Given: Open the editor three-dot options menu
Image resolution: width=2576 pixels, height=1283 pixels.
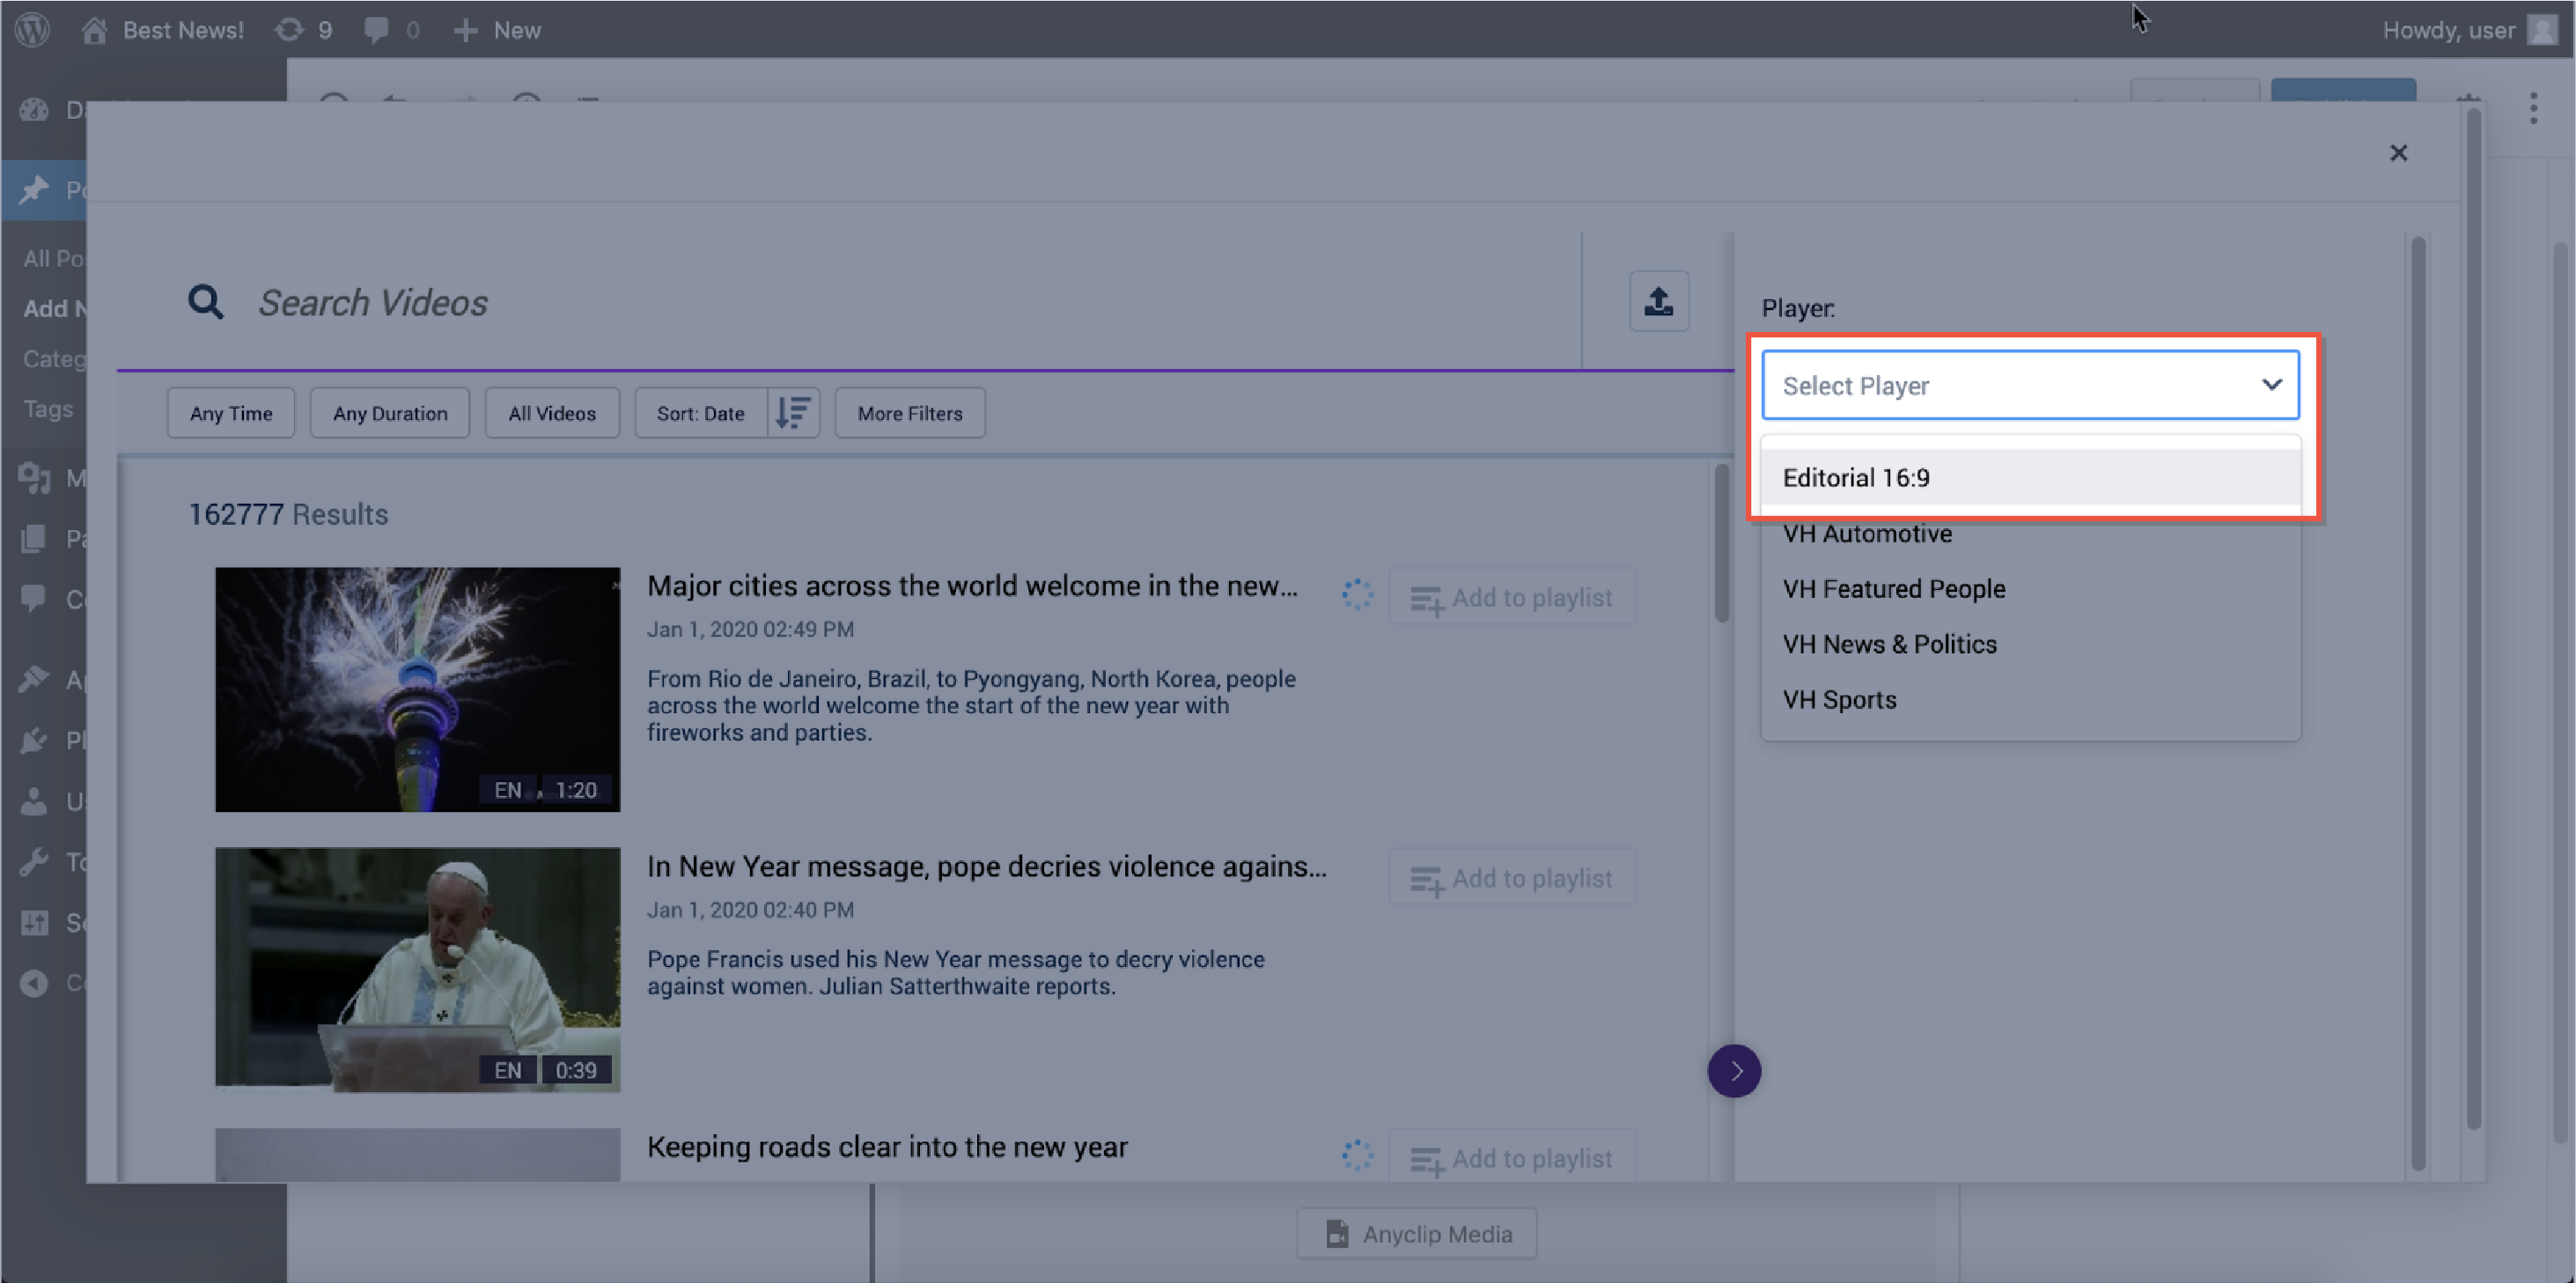Looking at the screenshot, I should click(2533, 108).
